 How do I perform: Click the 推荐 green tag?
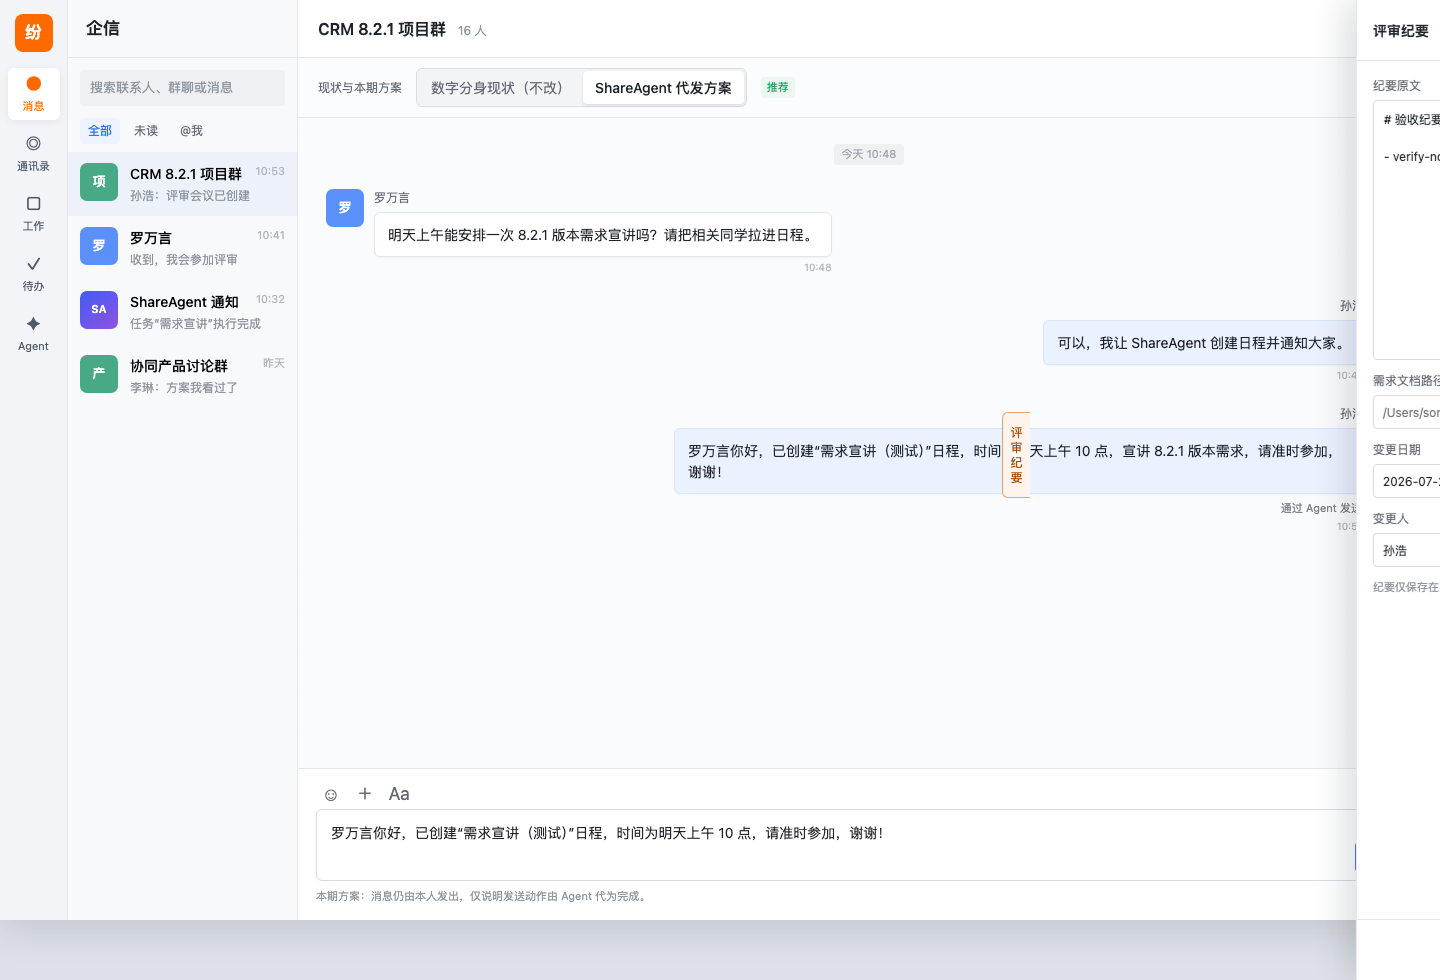click(x=778, y=88)
